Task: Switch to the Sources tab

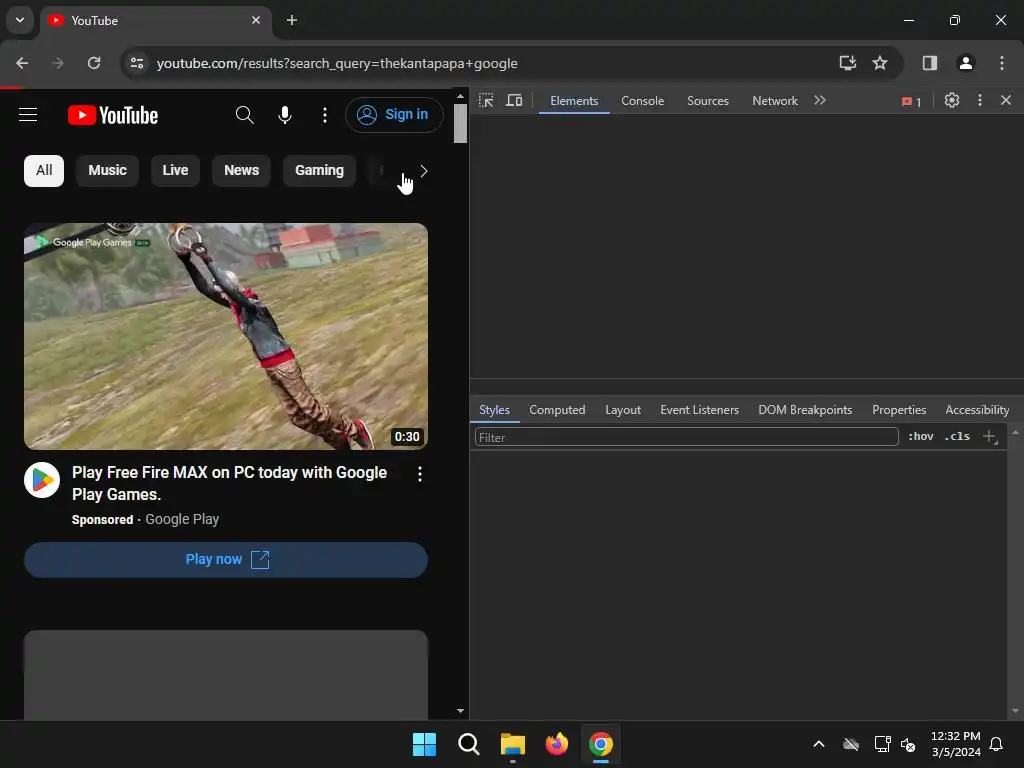Action: pyautogui.click(x=708, y=101)
